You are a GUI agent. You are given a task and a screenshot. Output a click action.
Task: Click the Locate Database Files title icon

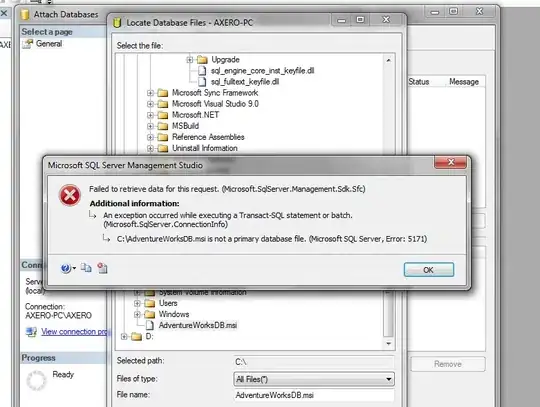coord(117,23)
